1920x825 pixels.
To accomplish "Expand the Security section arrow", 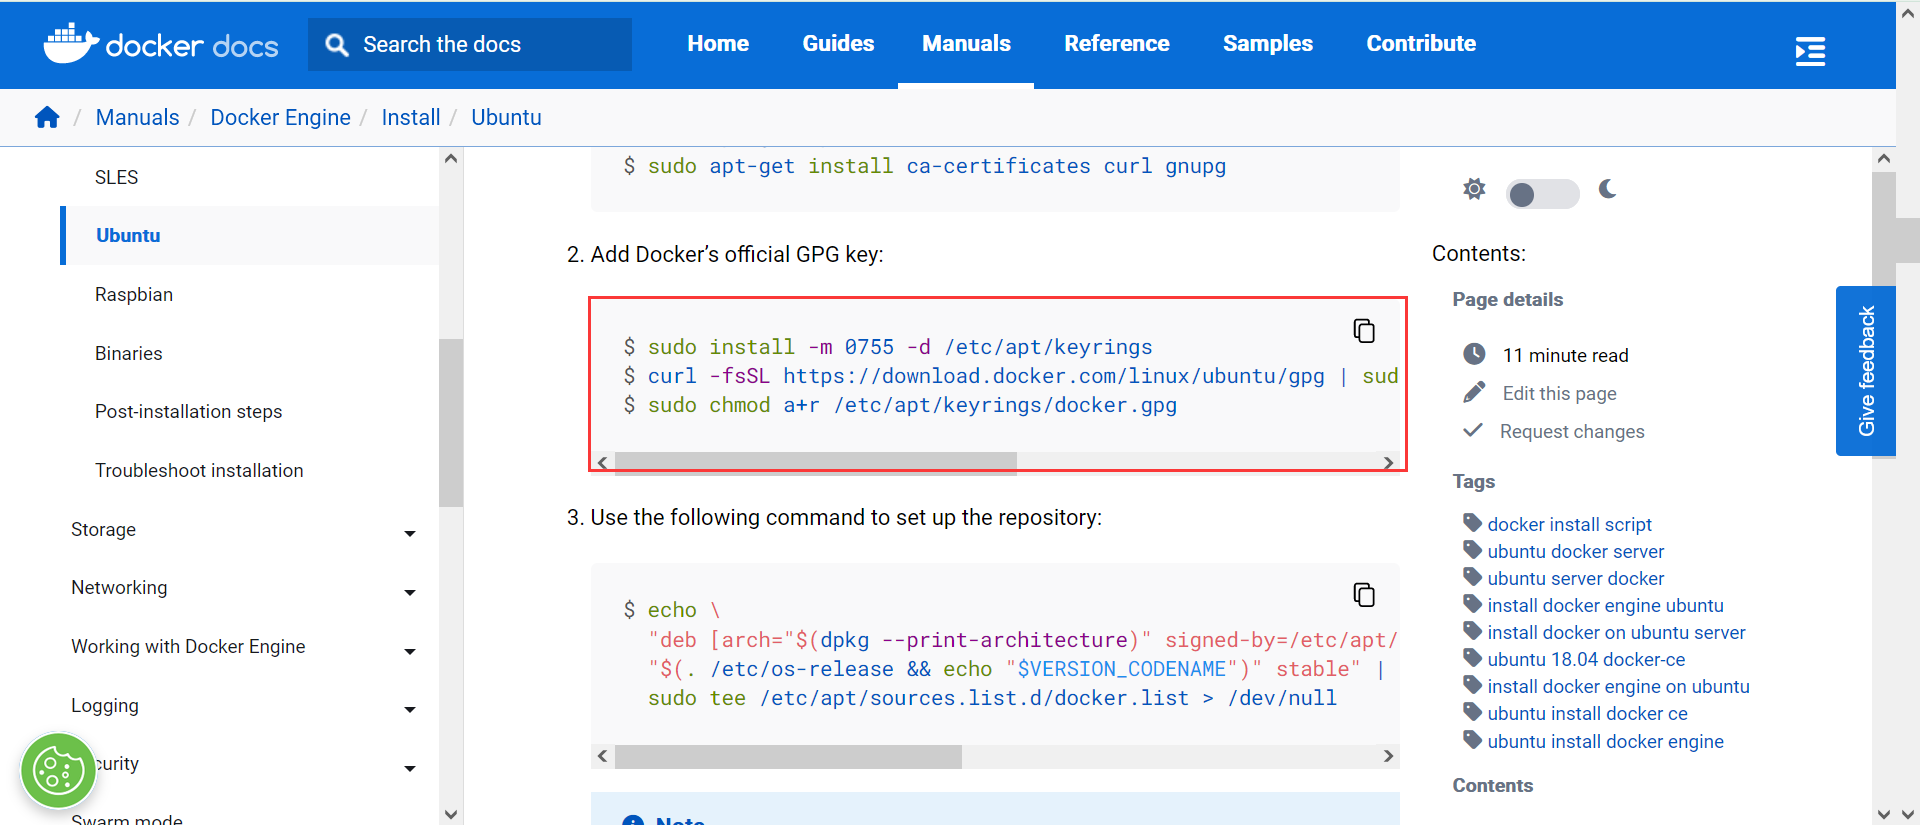I will pyautogui.click(x=410, y=768).
